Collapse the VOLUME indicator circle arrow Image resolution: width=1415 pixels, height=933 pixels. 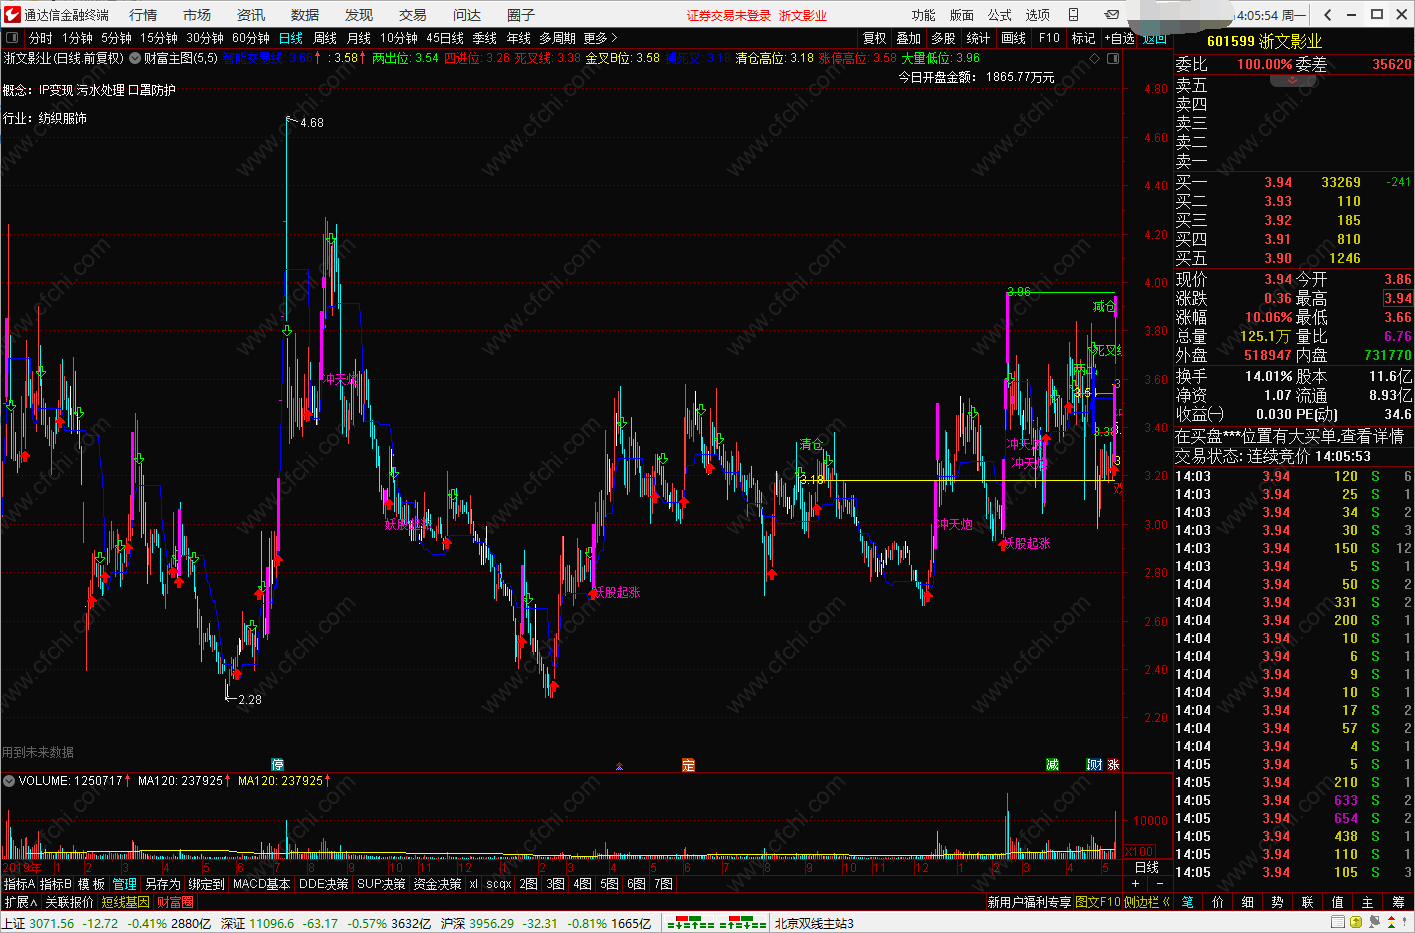pos(9,780)
